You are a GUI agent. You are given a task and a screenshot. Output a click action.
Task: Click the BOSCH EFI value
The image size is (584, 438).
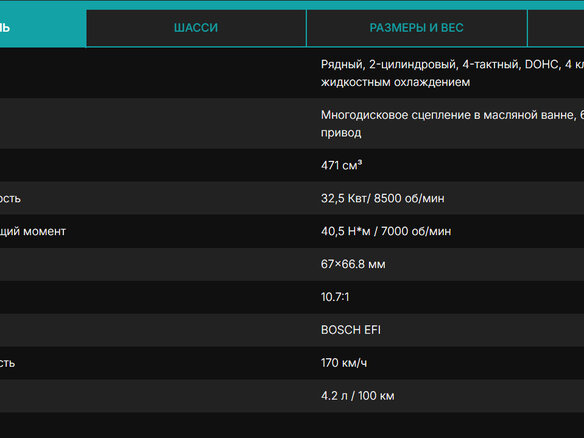tap(351, 330)
